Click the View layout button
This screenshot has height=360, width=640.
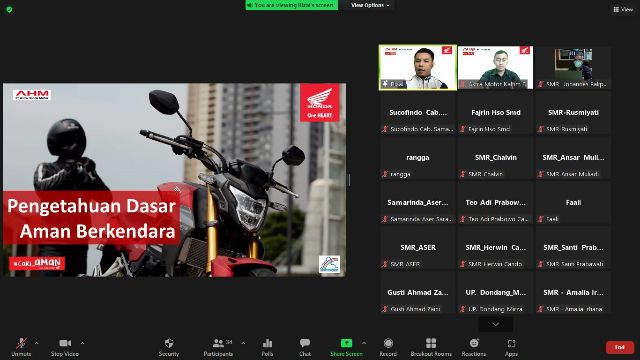tap(623, 9)
